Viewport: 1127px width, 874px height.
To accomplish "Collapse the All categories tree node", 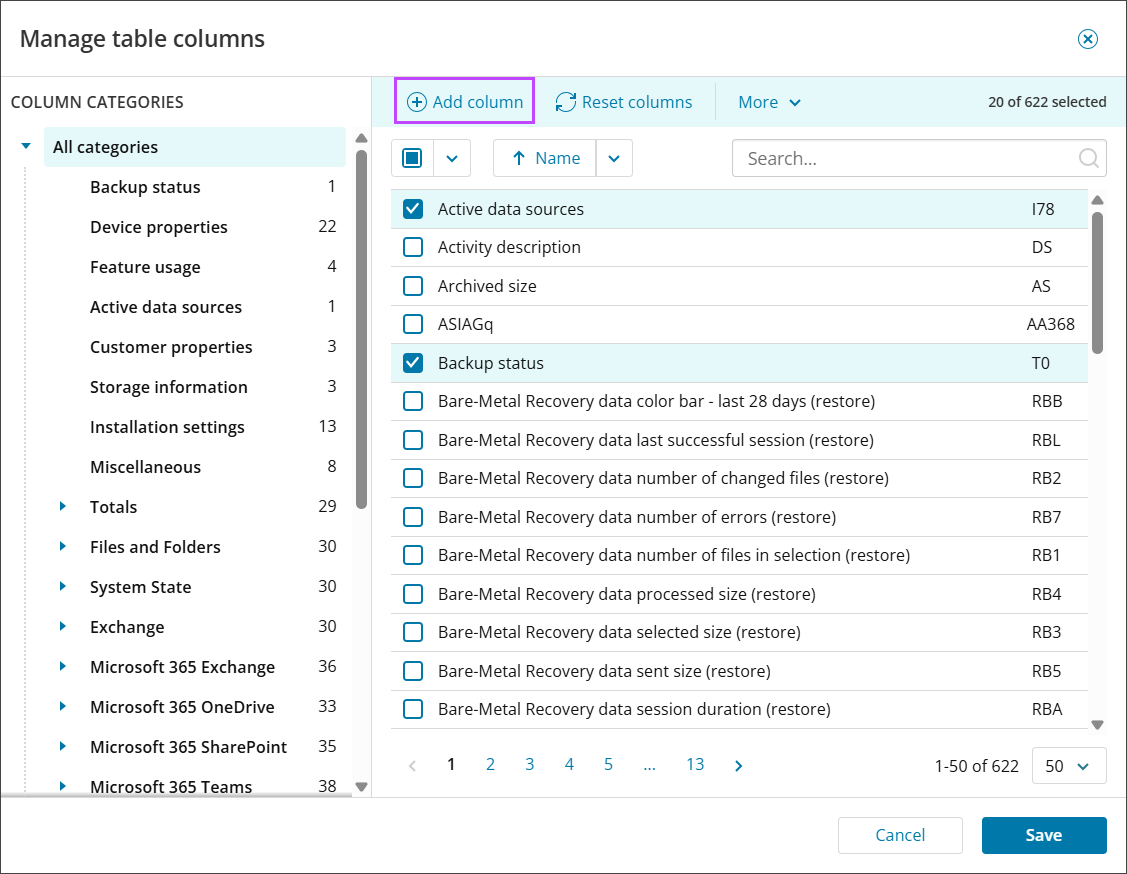I will 26,147.
